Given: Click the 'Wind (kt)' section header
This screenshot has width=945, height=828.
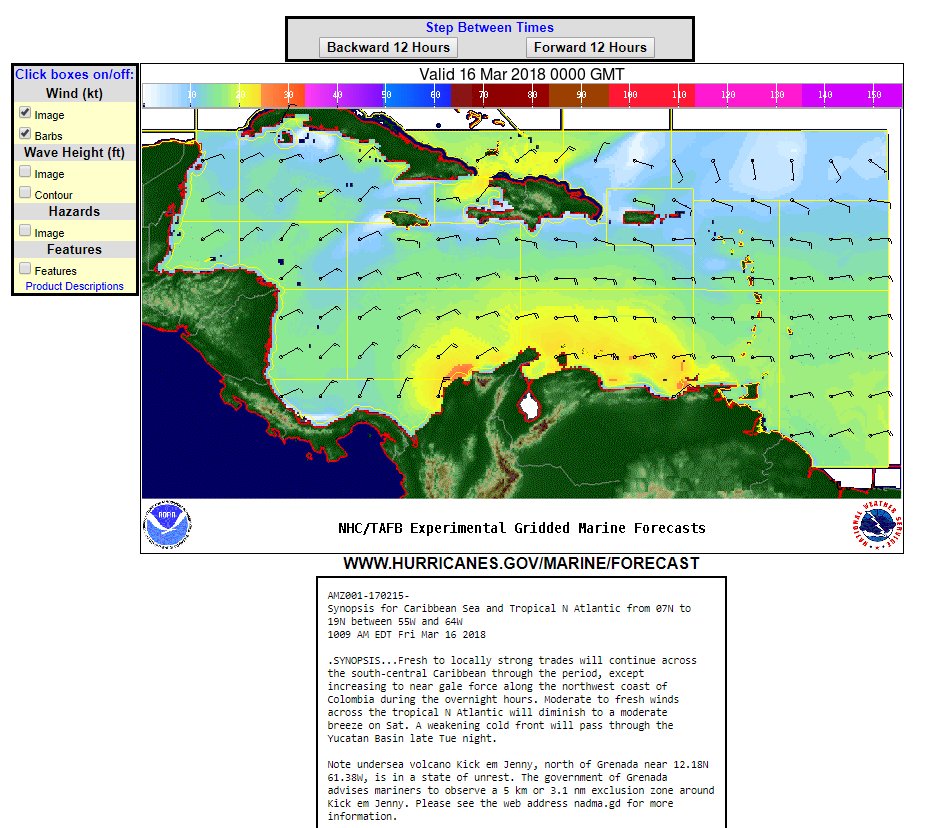Looking at the screenshot, I should click(75, 93).
